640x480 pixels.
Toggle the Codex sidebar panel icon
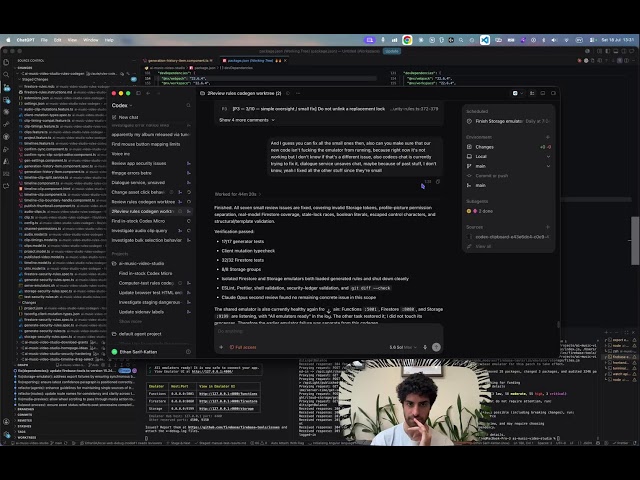138,93
